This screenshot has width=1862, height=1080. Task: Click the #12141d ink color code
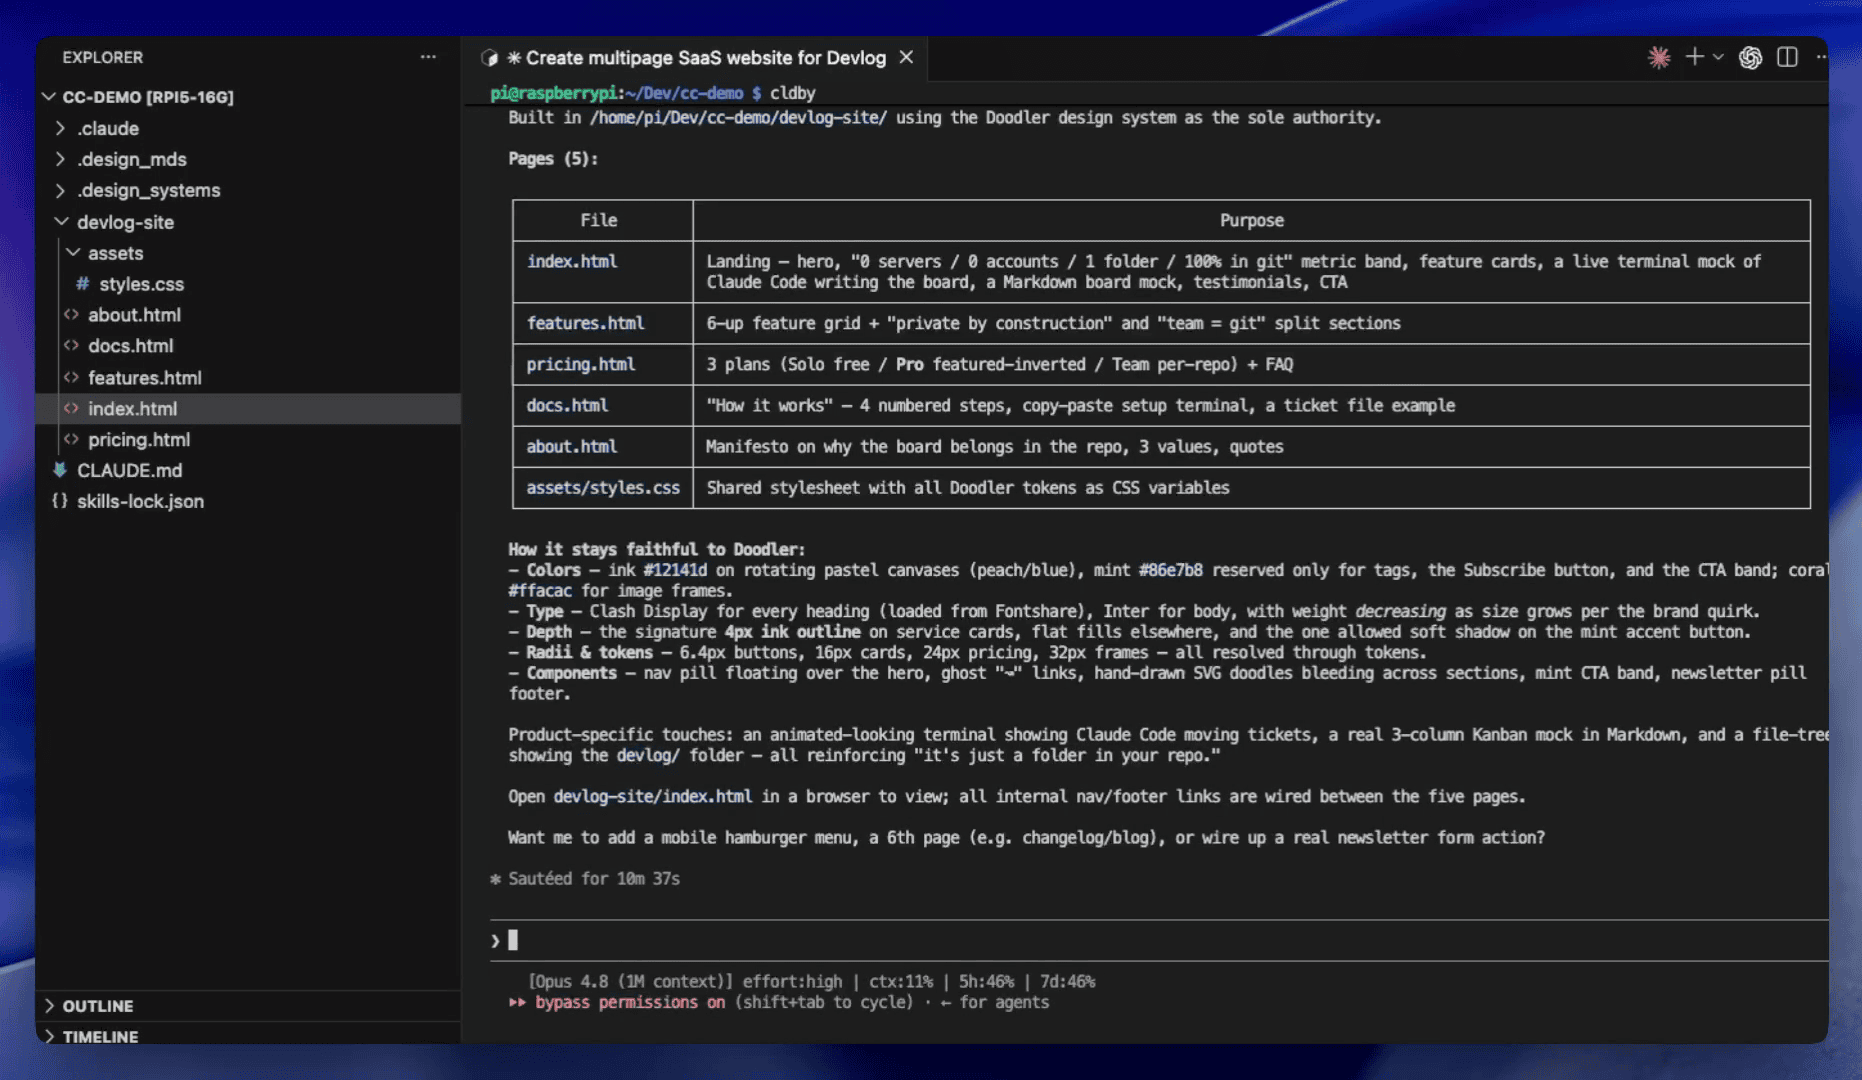(x=675, y=570)
